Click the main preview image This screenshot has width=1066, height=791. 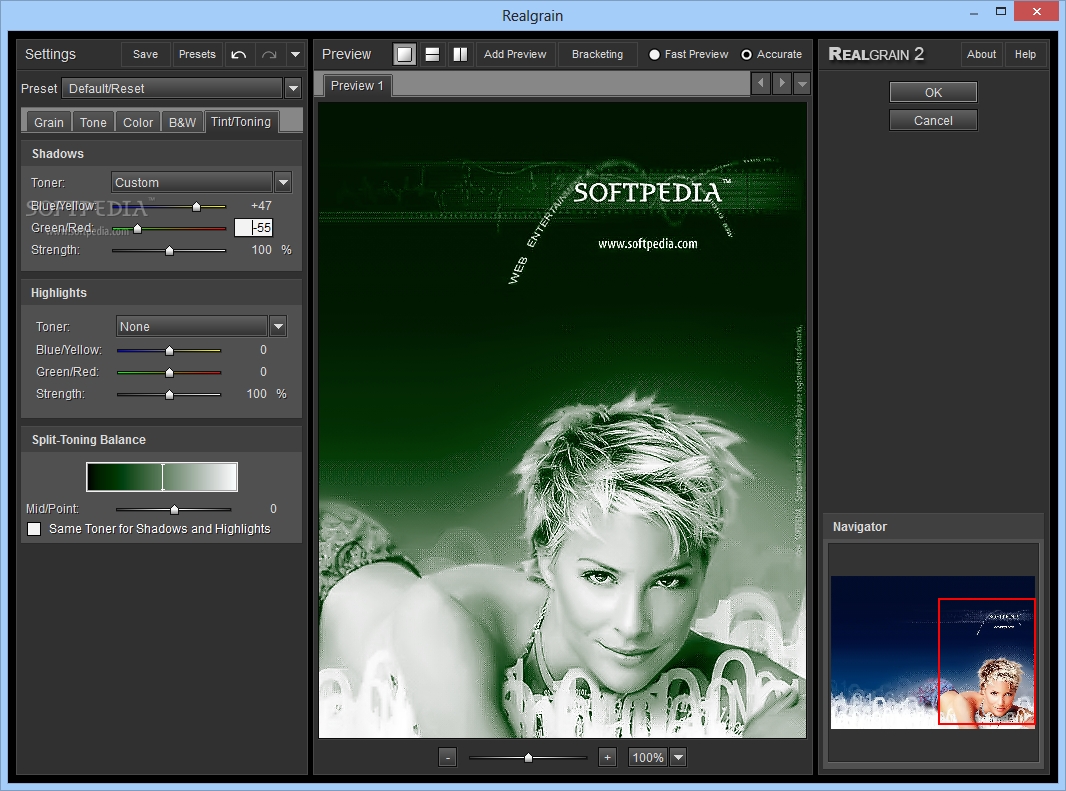point(562,420)
